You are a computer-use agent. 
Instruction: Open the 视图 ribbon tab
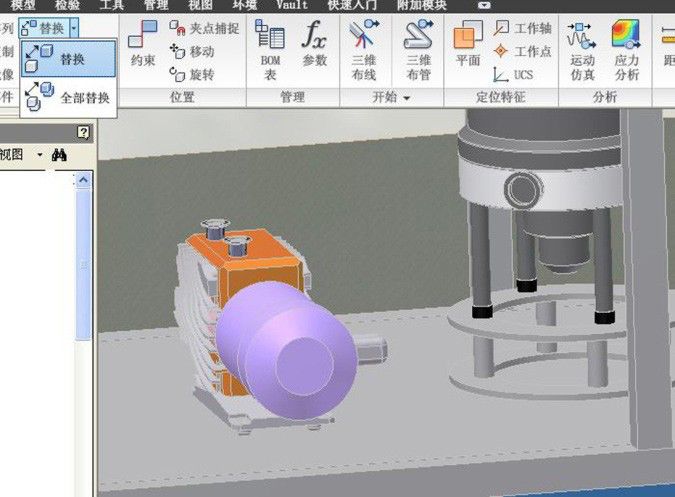tap(200, 5)
